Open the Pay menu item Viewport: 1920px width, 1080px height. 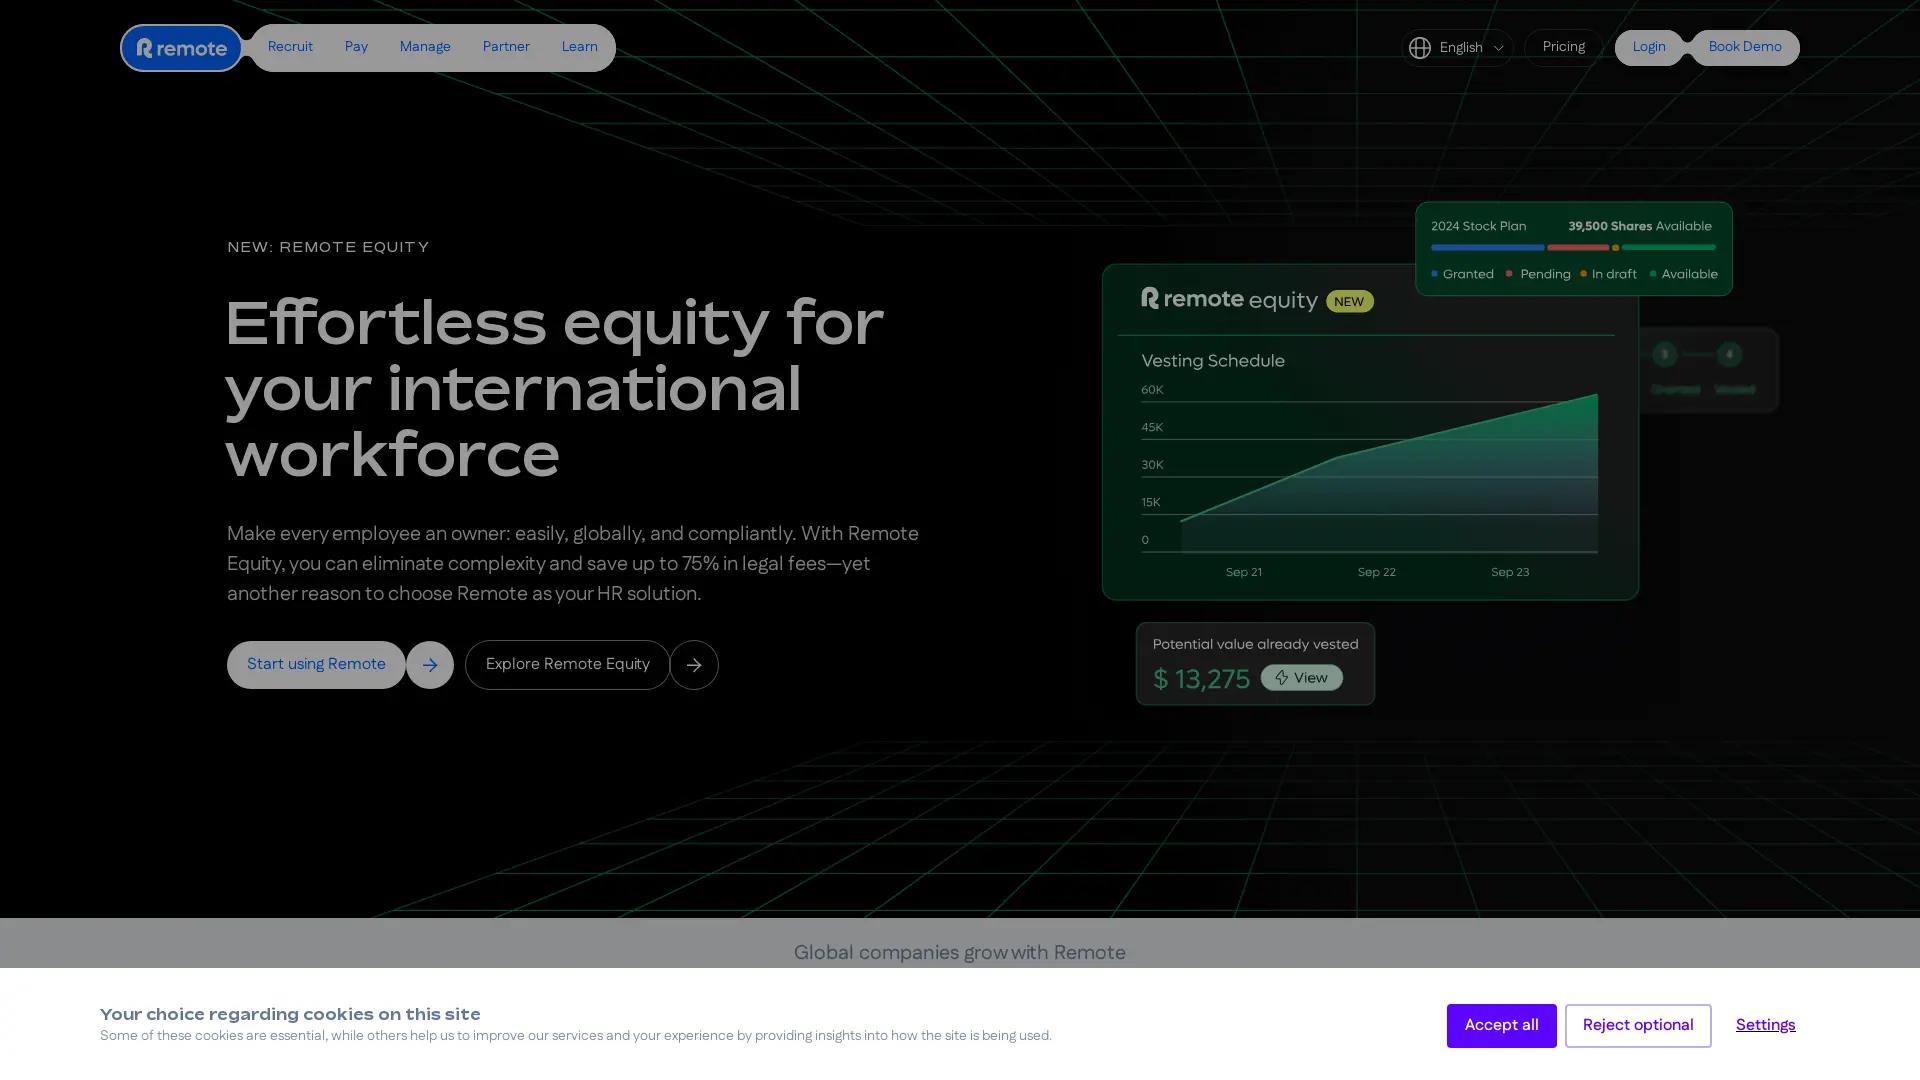pyautogui.click(x=356, y=46)
